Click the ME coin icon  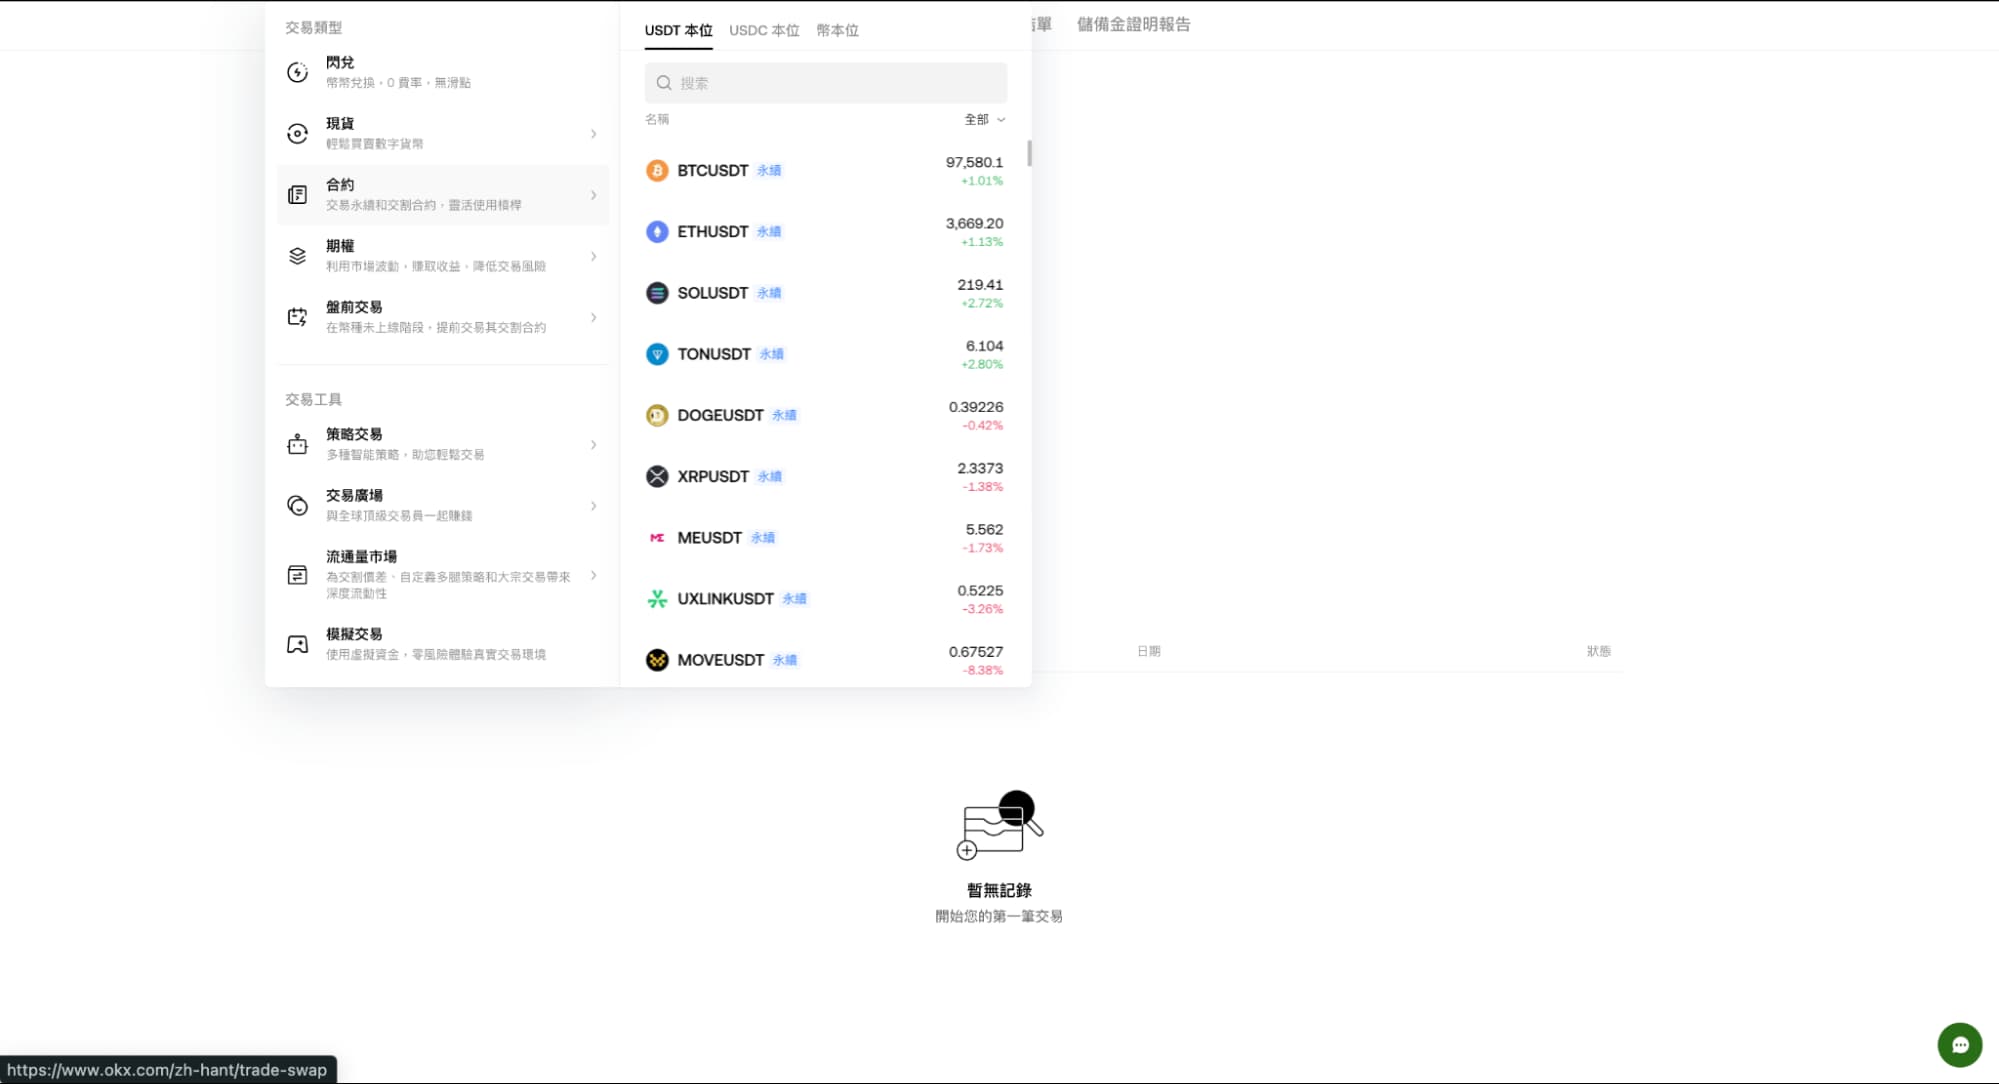pos(657,538)
